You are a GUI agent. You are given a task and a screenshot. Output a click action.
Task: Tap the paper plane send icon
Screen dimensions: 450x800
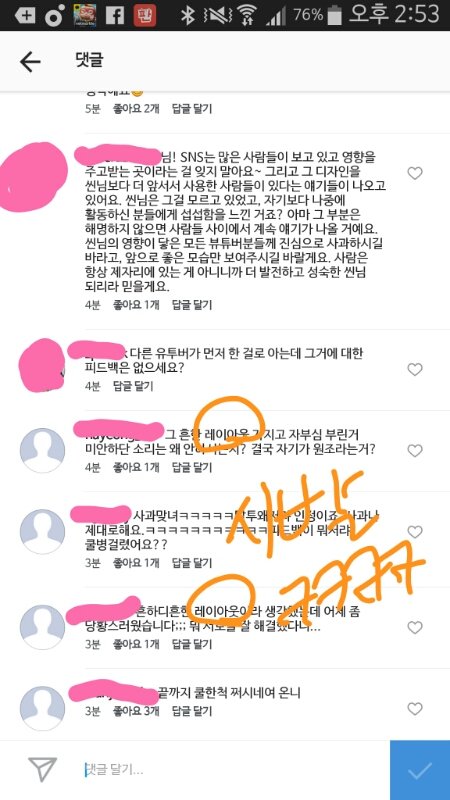(42, 769)
